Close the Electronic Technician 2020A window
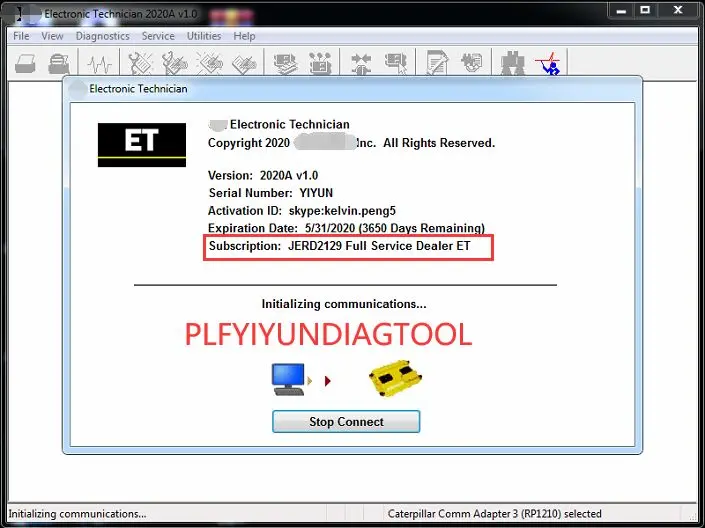This screenshot has width=705, height=528. coord(678,11)
